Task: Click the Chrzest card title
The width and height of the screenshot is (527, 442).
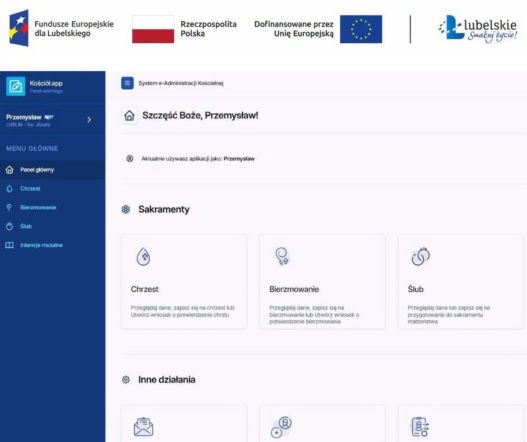Action: 145,289
